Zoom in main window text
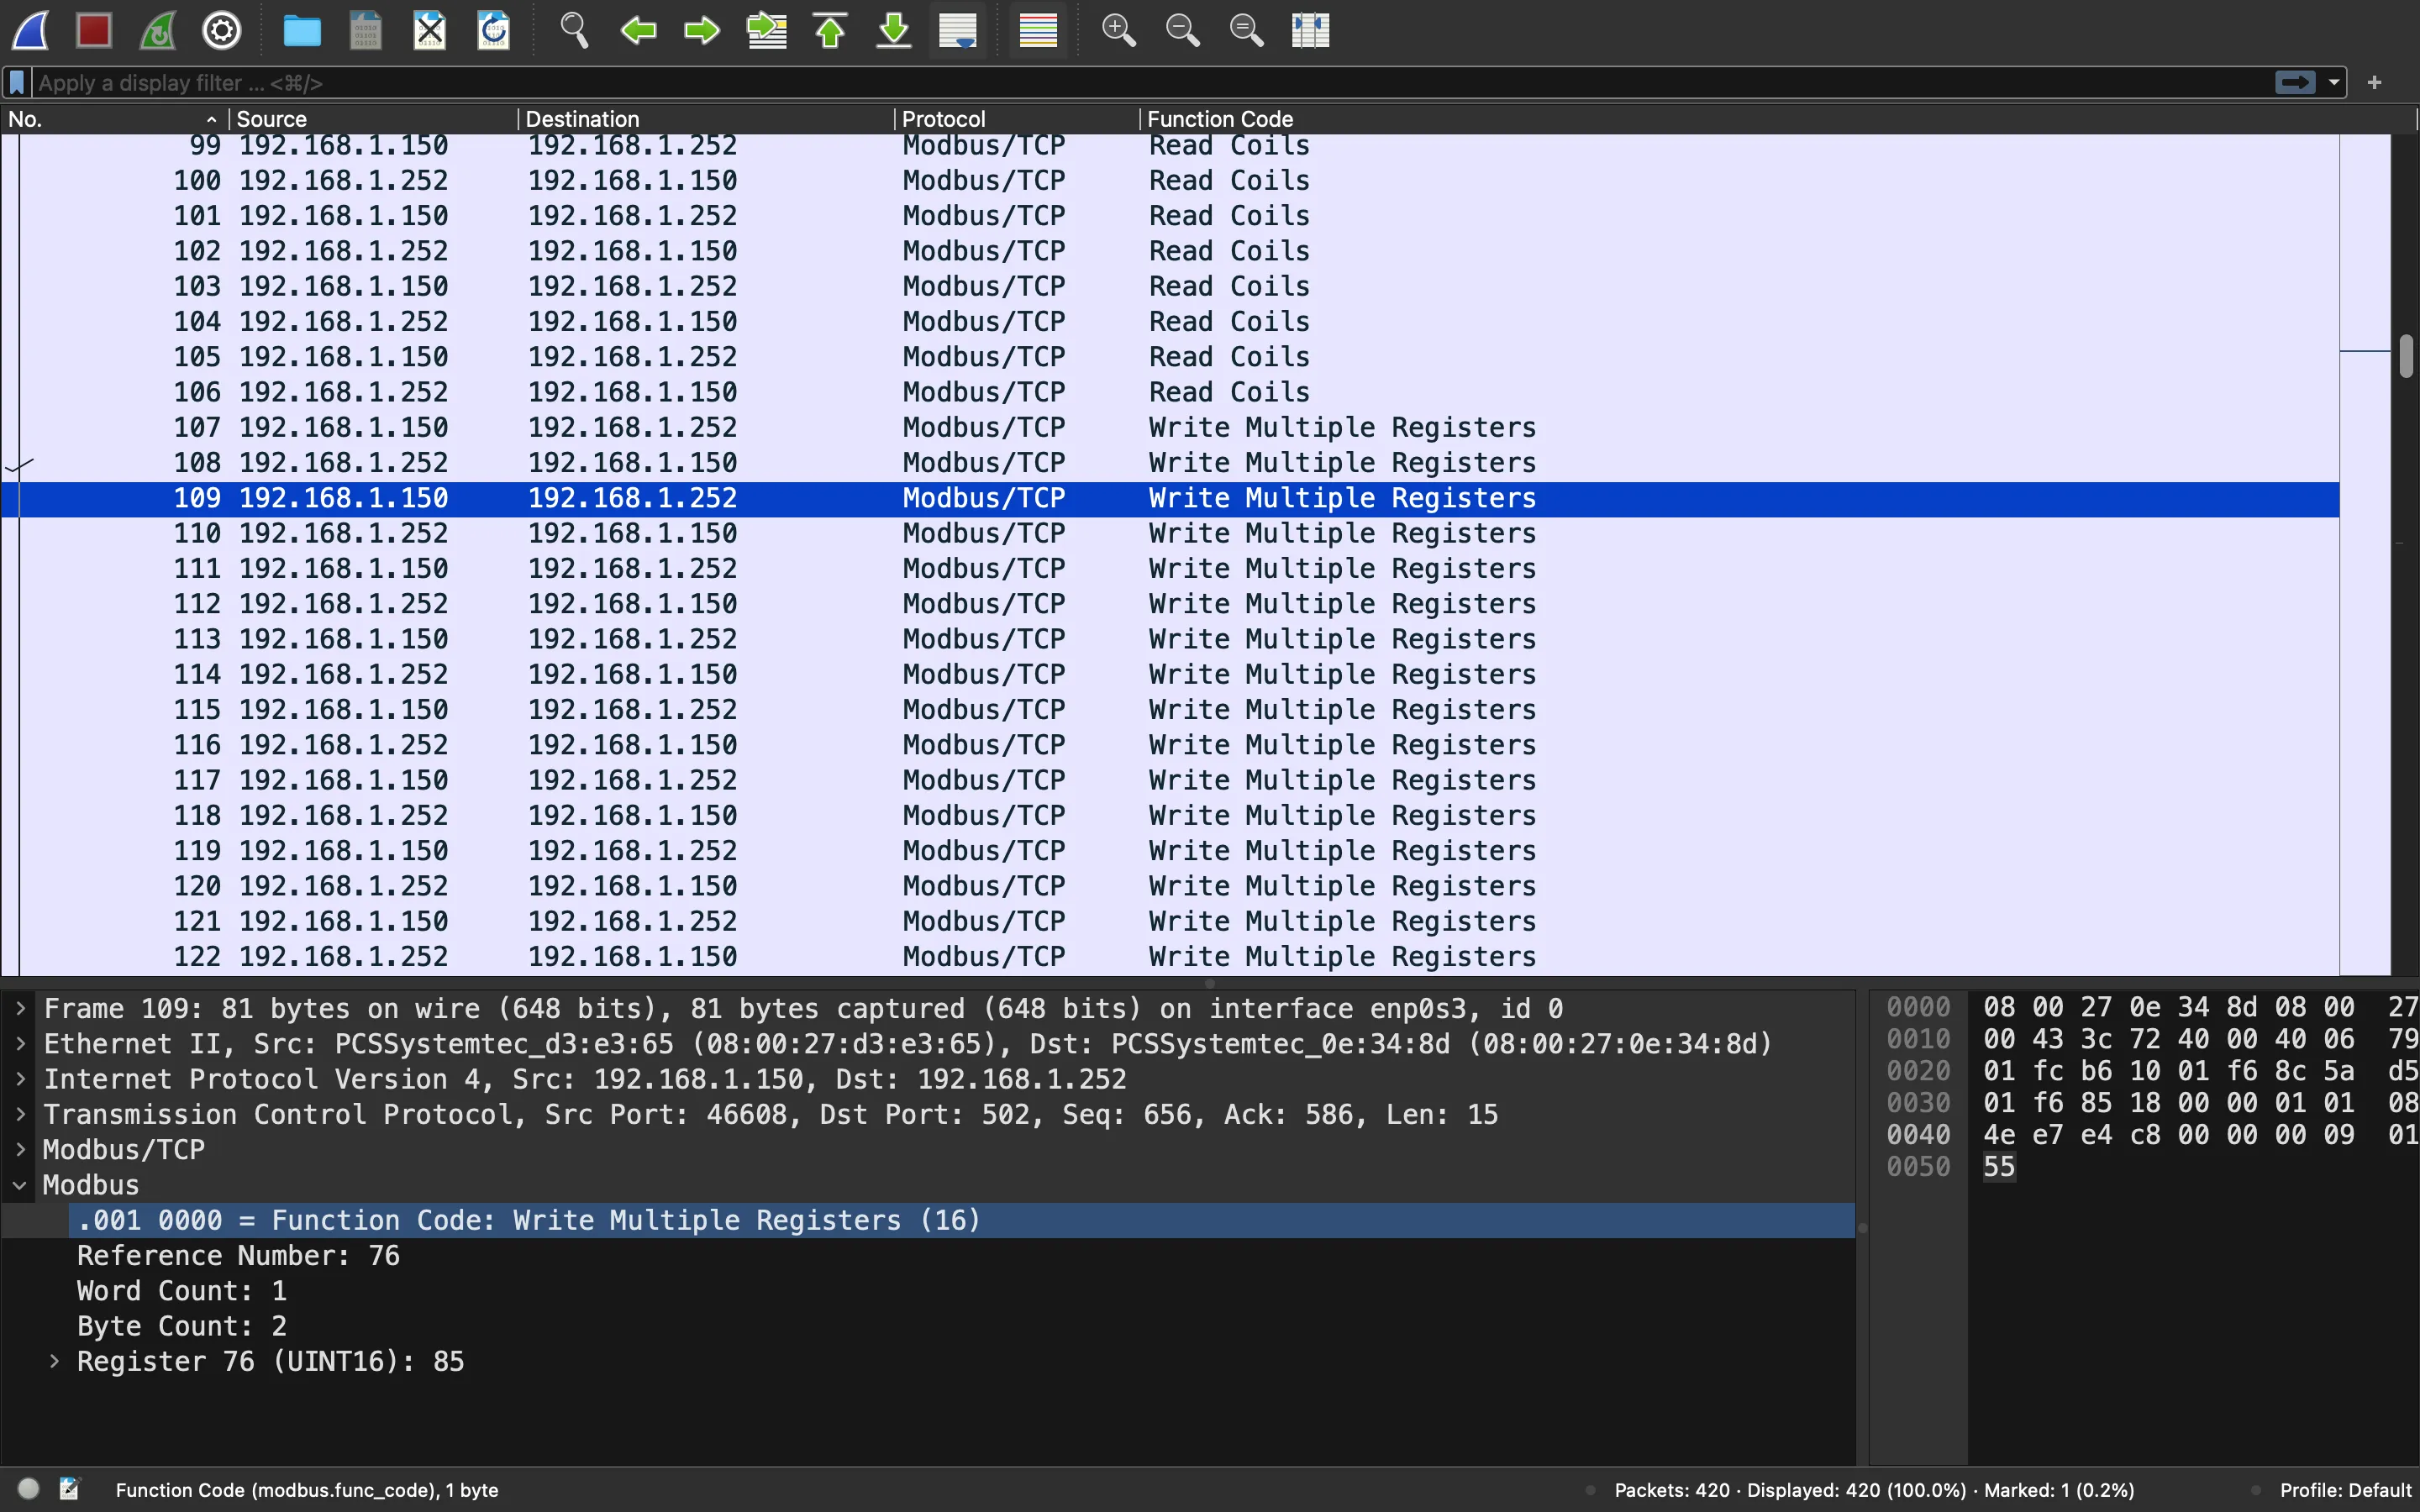 coord(1118,30)
